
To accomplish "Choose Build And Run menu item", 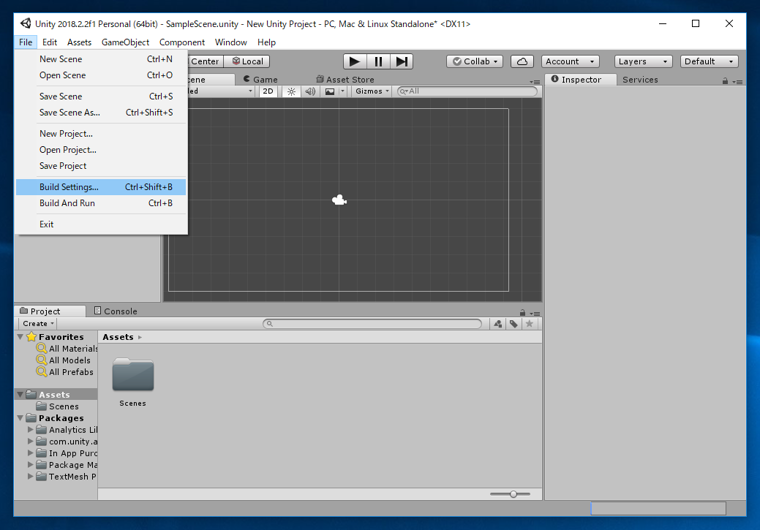I will click(x=101, y=203).
